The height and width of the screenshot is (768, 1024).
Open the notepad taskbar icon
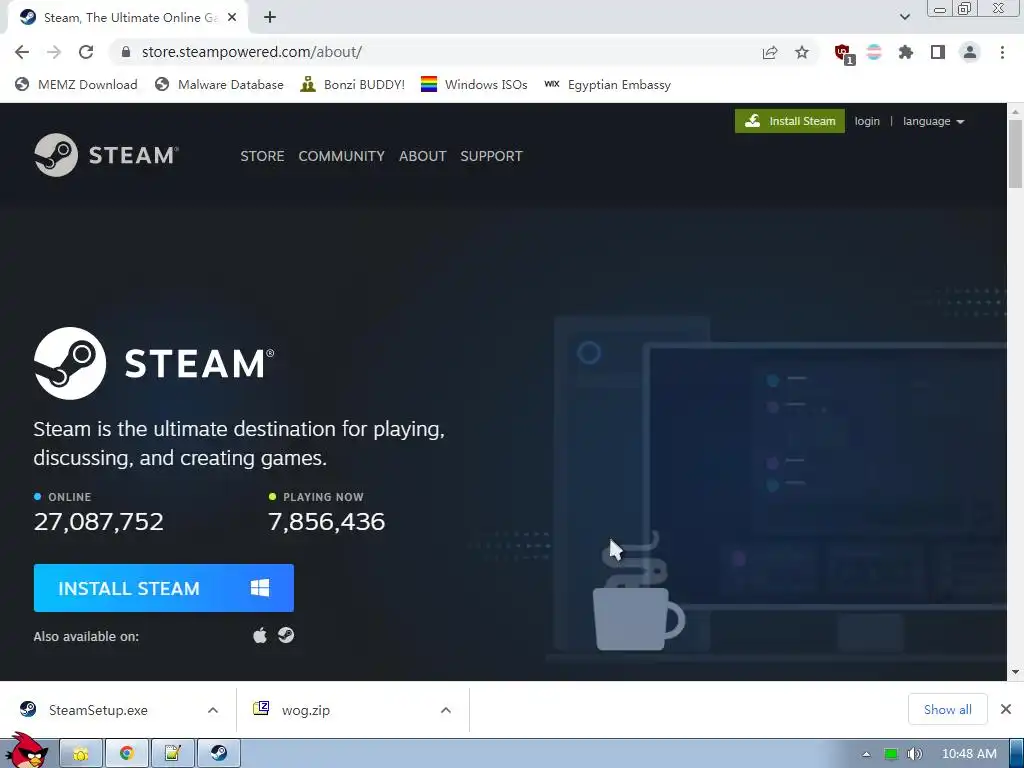(172, 754)
